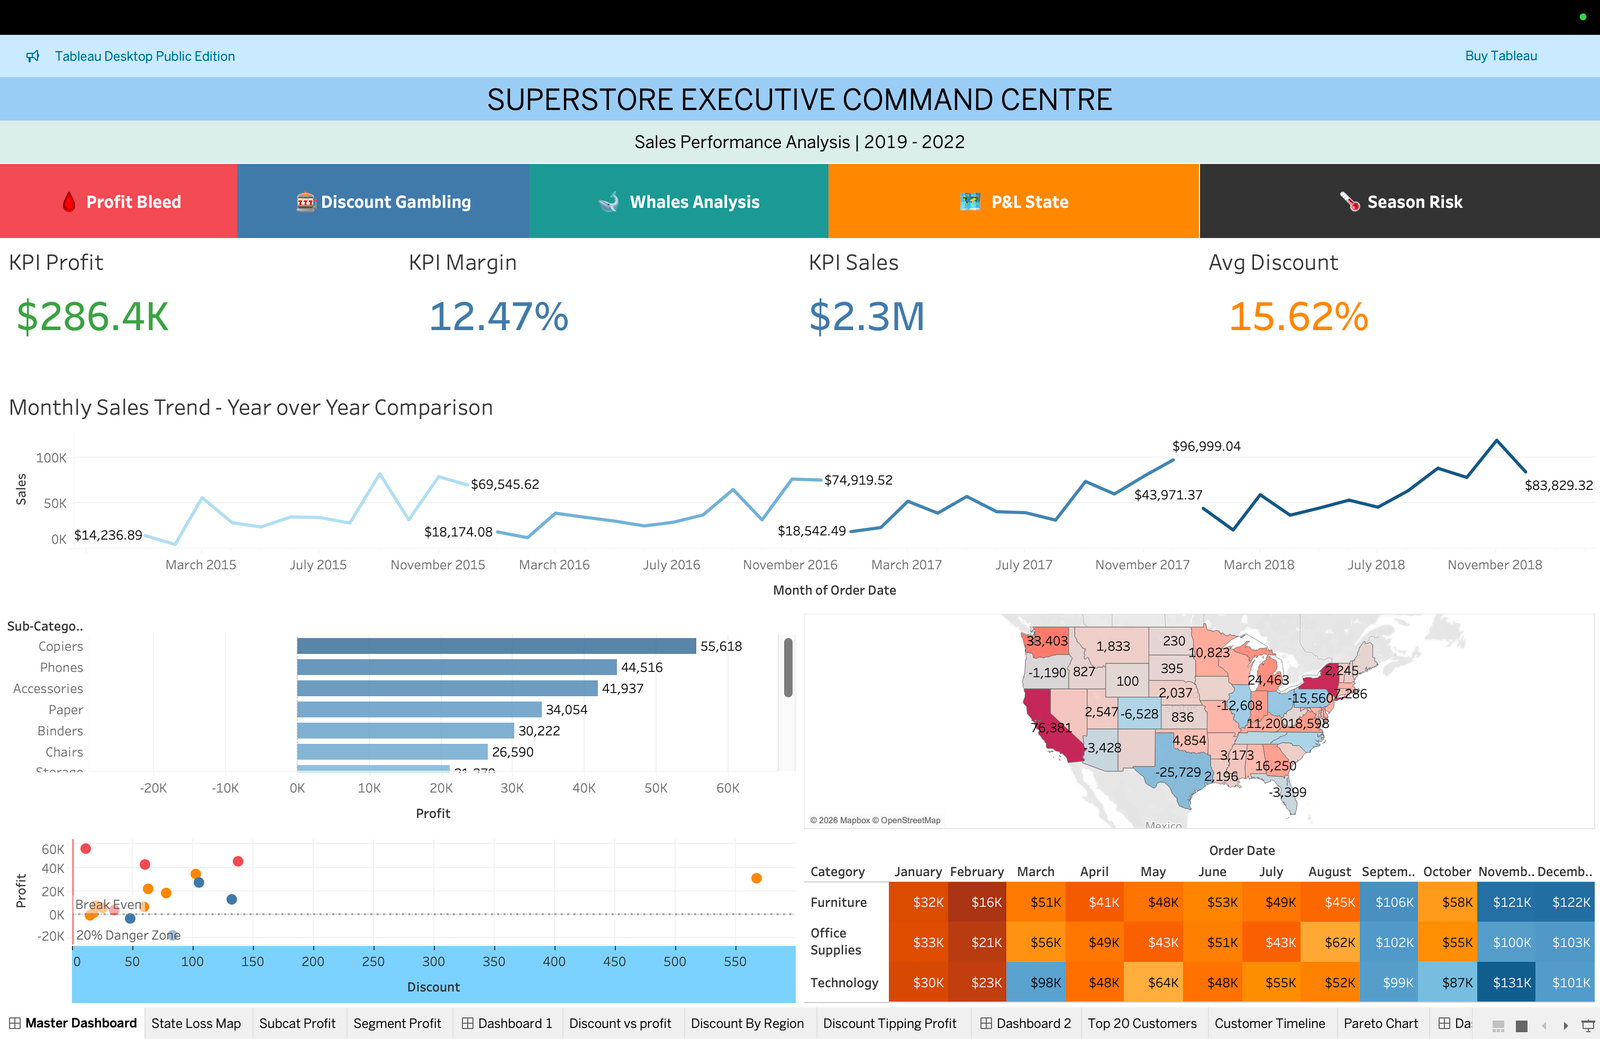Image resolution: width=1600 pixels, height=1039 pixels.
Task: Open the Discount By Region sheet tab
Action: (x=747, y=1023)
